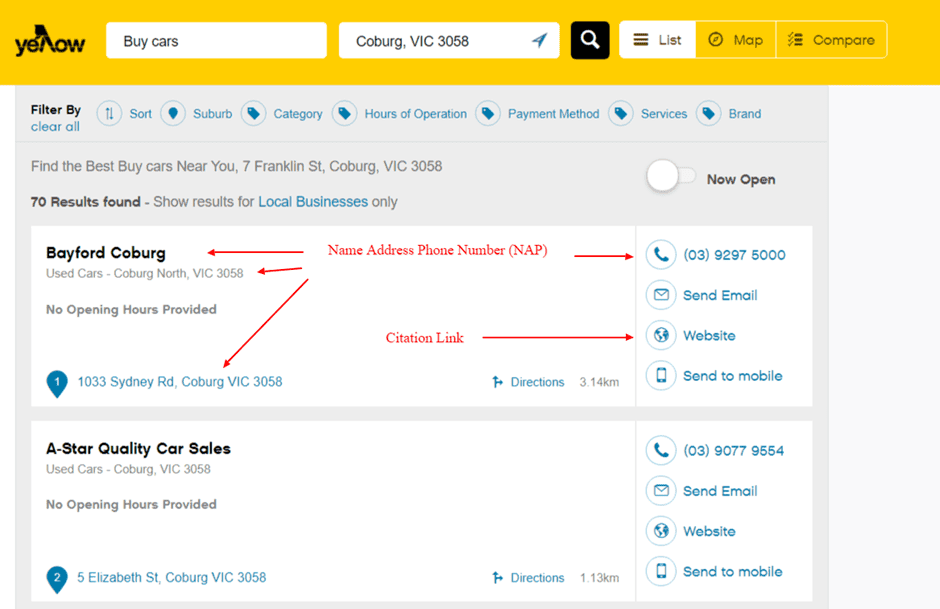Click the clear all filters link
The image size is (940, 609).
coord(55,127)
